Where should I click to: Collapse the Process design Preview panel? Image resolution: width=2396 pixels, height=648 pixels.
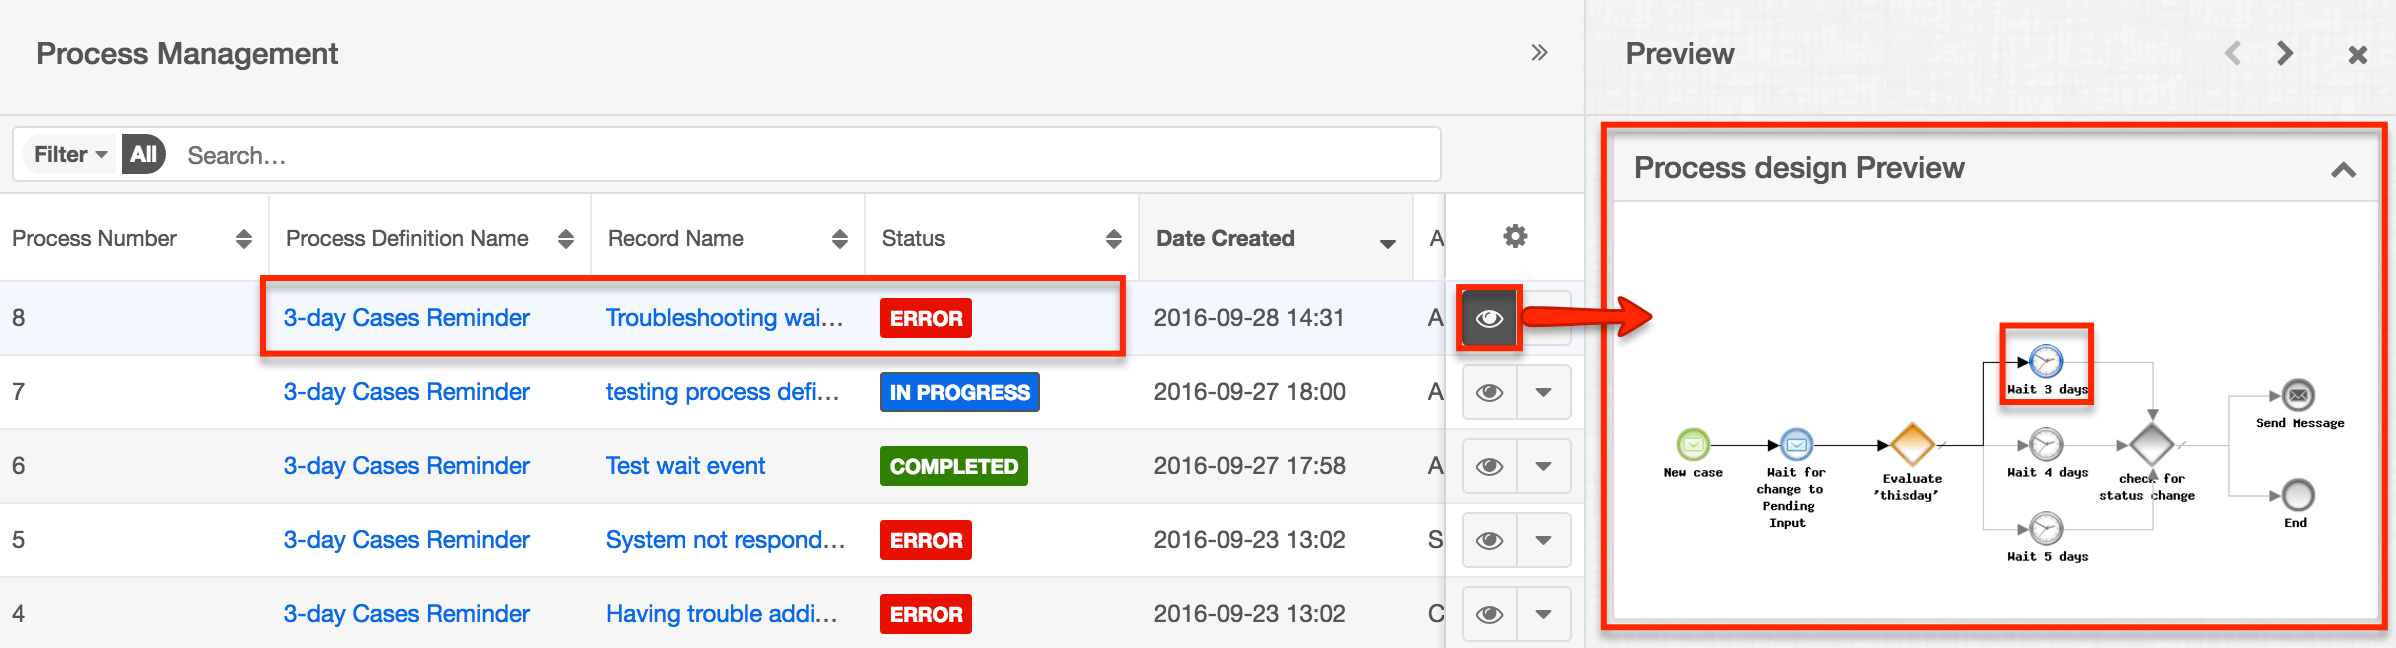[x=2343, y=170]
